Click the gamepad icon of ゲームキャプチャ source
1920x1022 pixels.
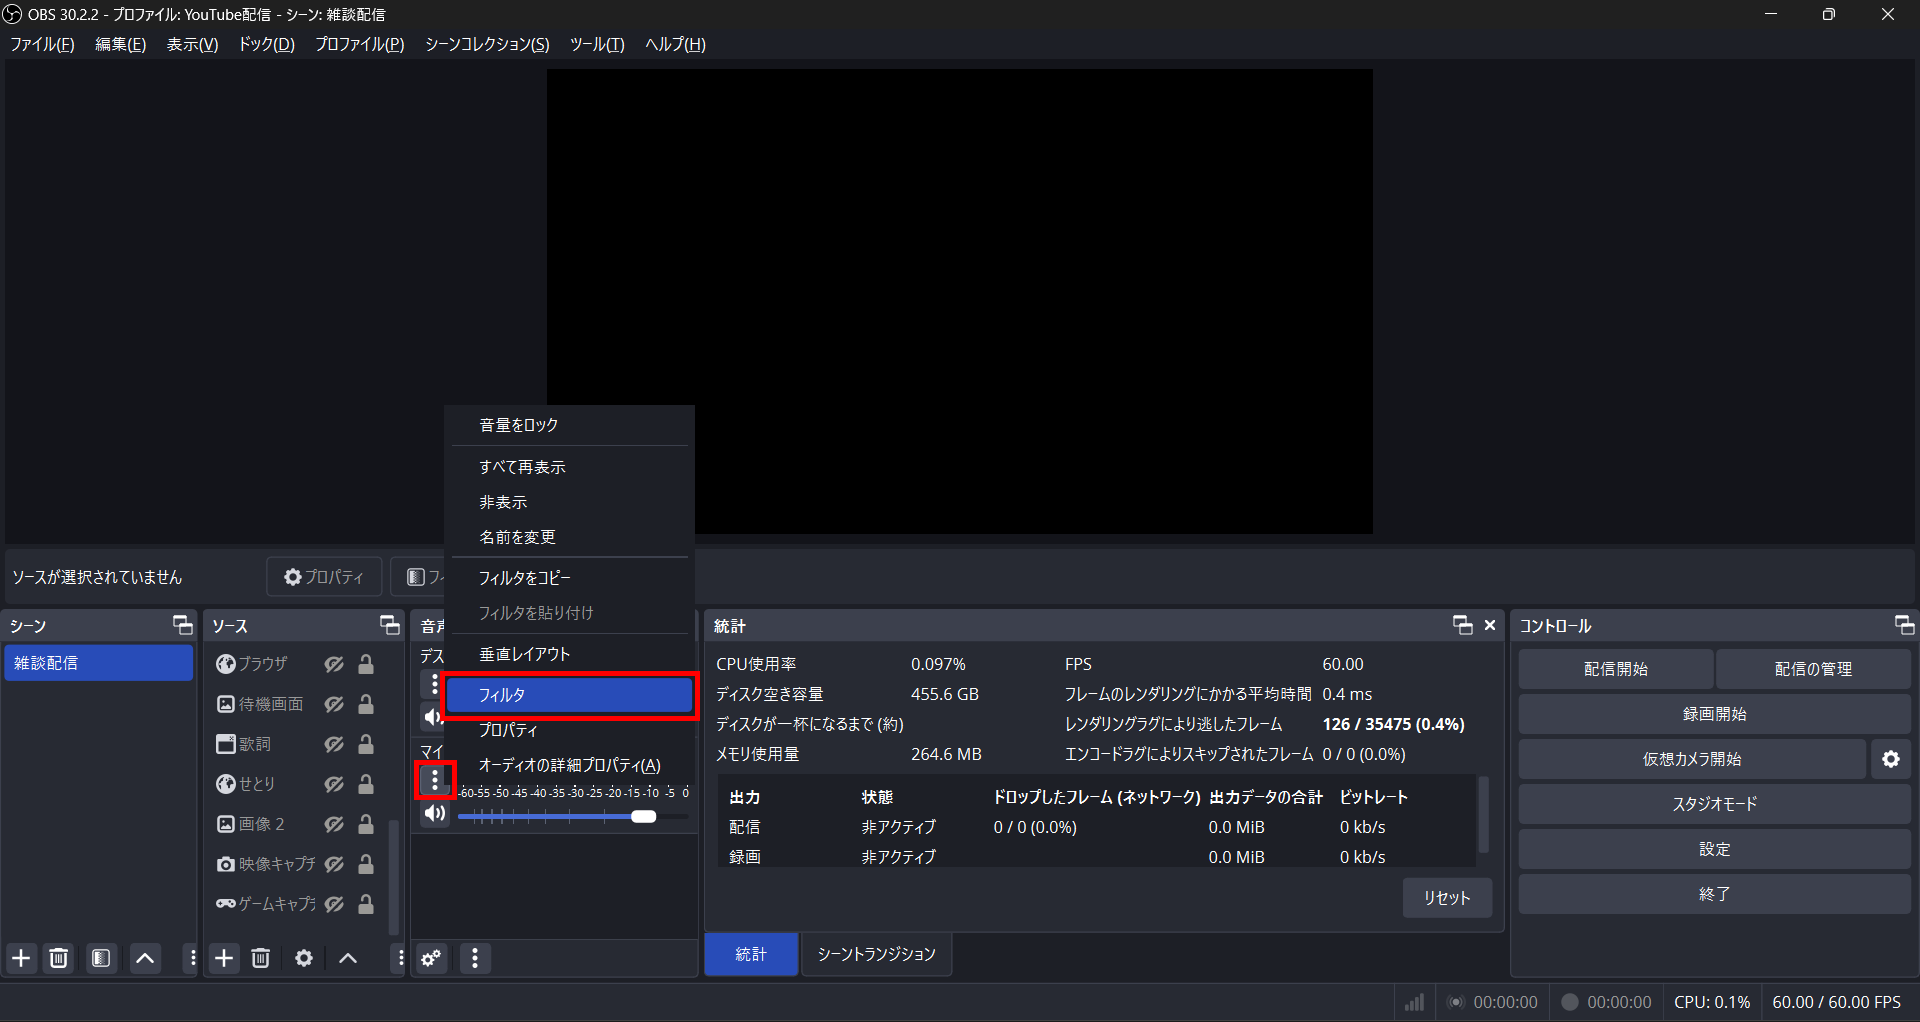pyautogui.click(x=226, y=904)
